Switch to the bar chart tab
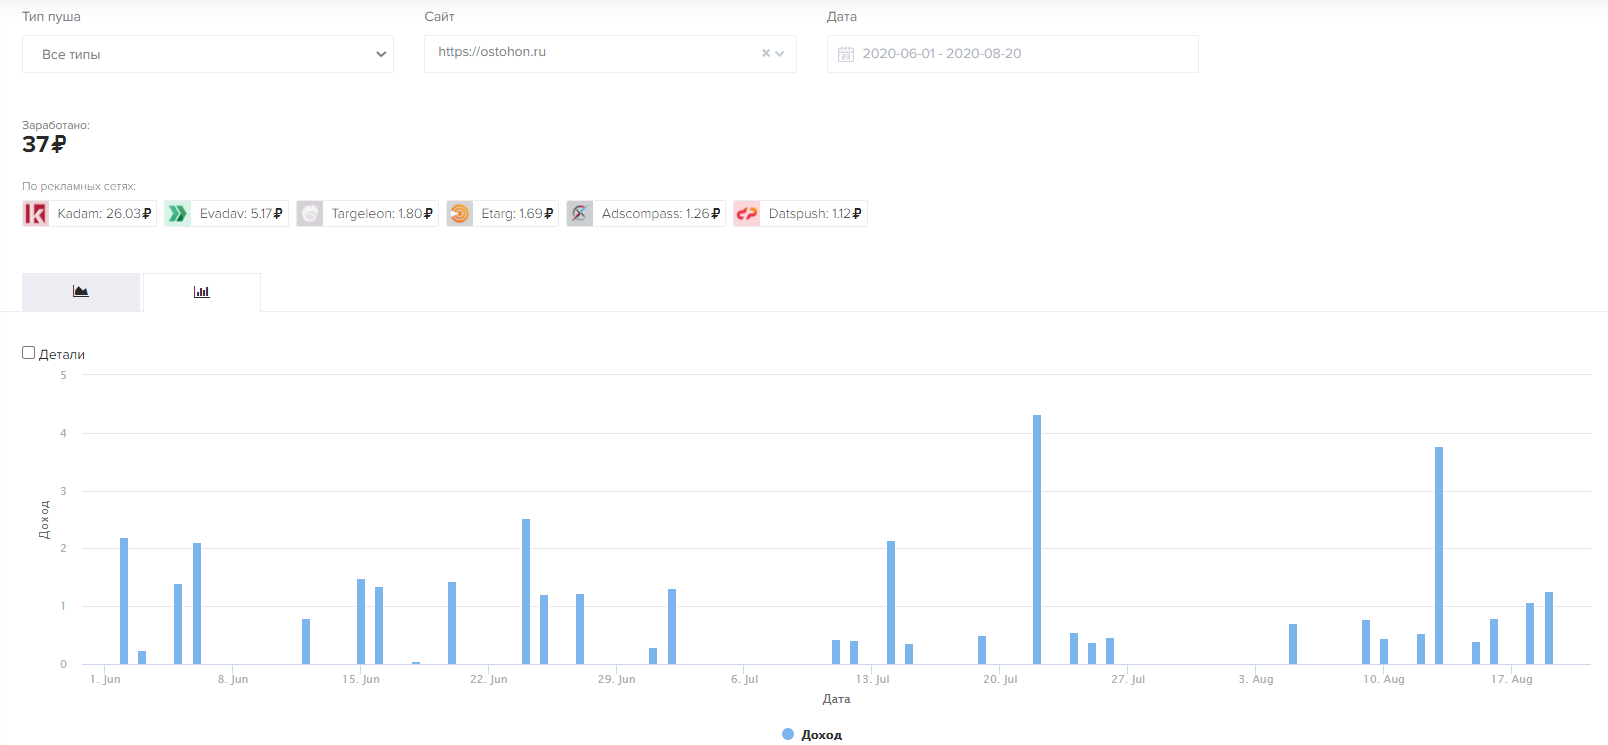1608x745 pixels. (202, 292)
